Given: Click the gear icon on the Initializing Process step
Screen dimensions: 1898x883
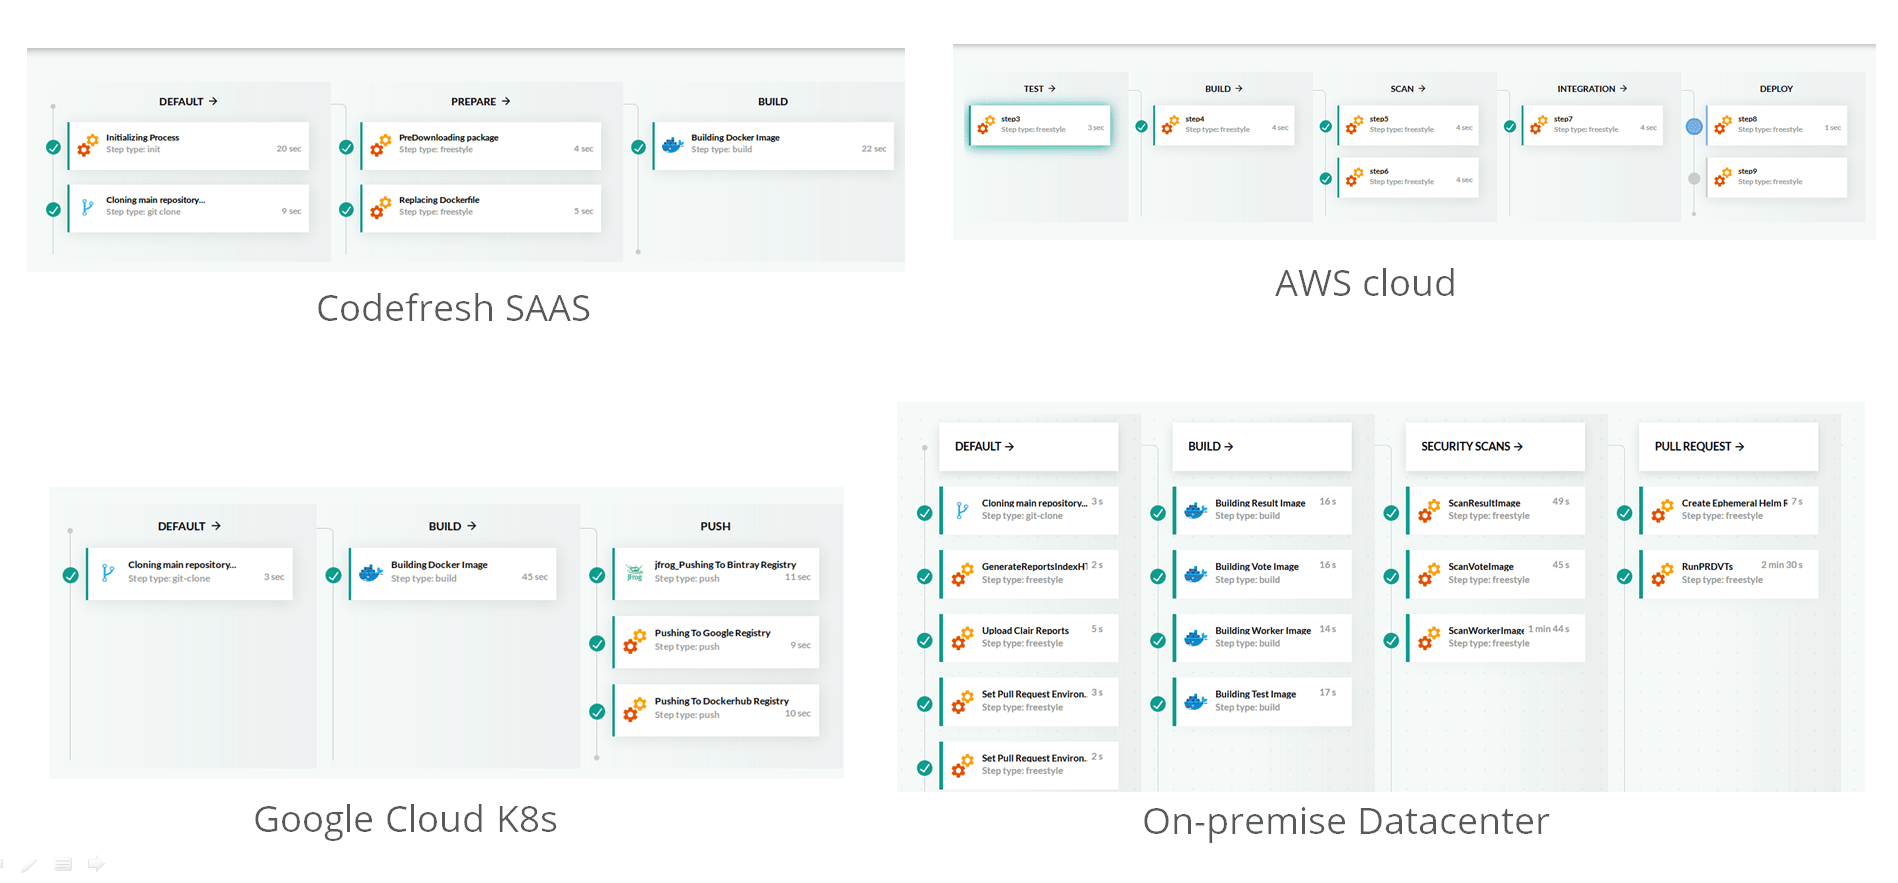Looking at the screenshot, I should coord(88,145).
